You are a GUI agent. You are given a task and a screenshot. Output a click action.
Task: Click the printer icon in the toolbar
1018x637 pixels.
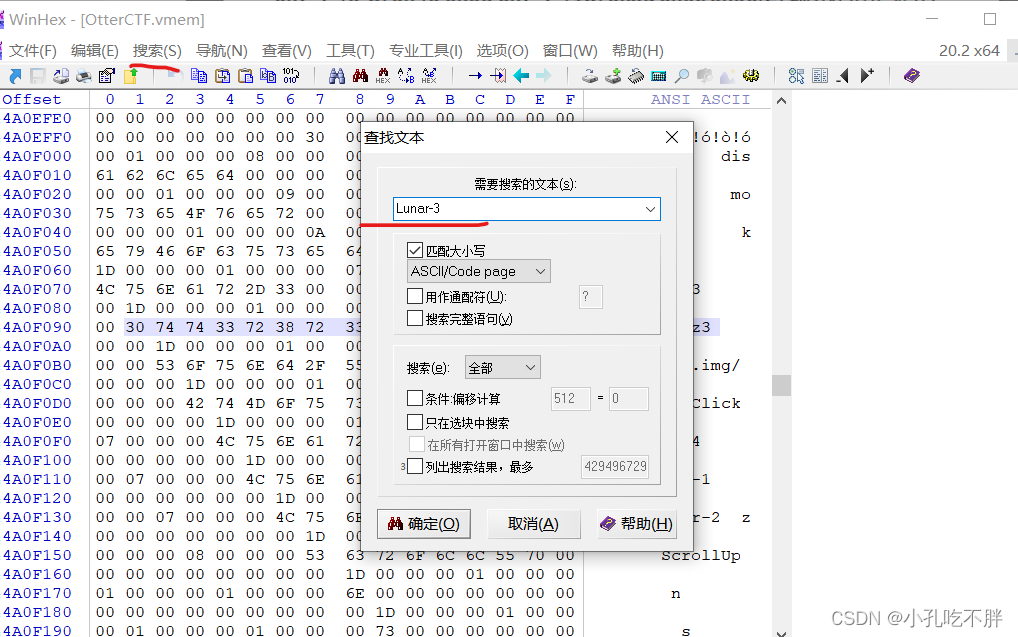click(84, 76)
